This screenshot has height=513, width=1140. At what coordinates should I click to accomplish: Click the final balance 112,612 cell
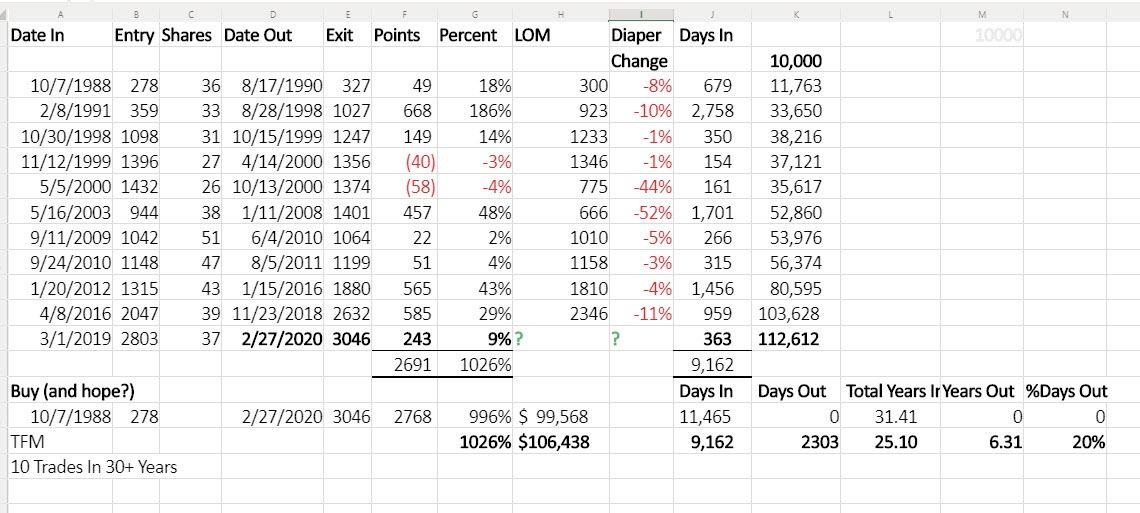pos(789,339)
